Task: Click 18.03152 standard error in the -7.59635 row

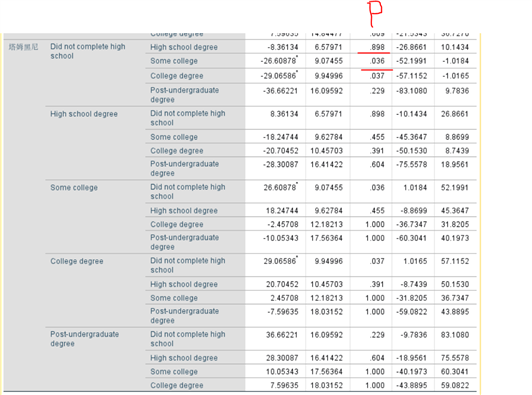Action: [x=326, y=312]
